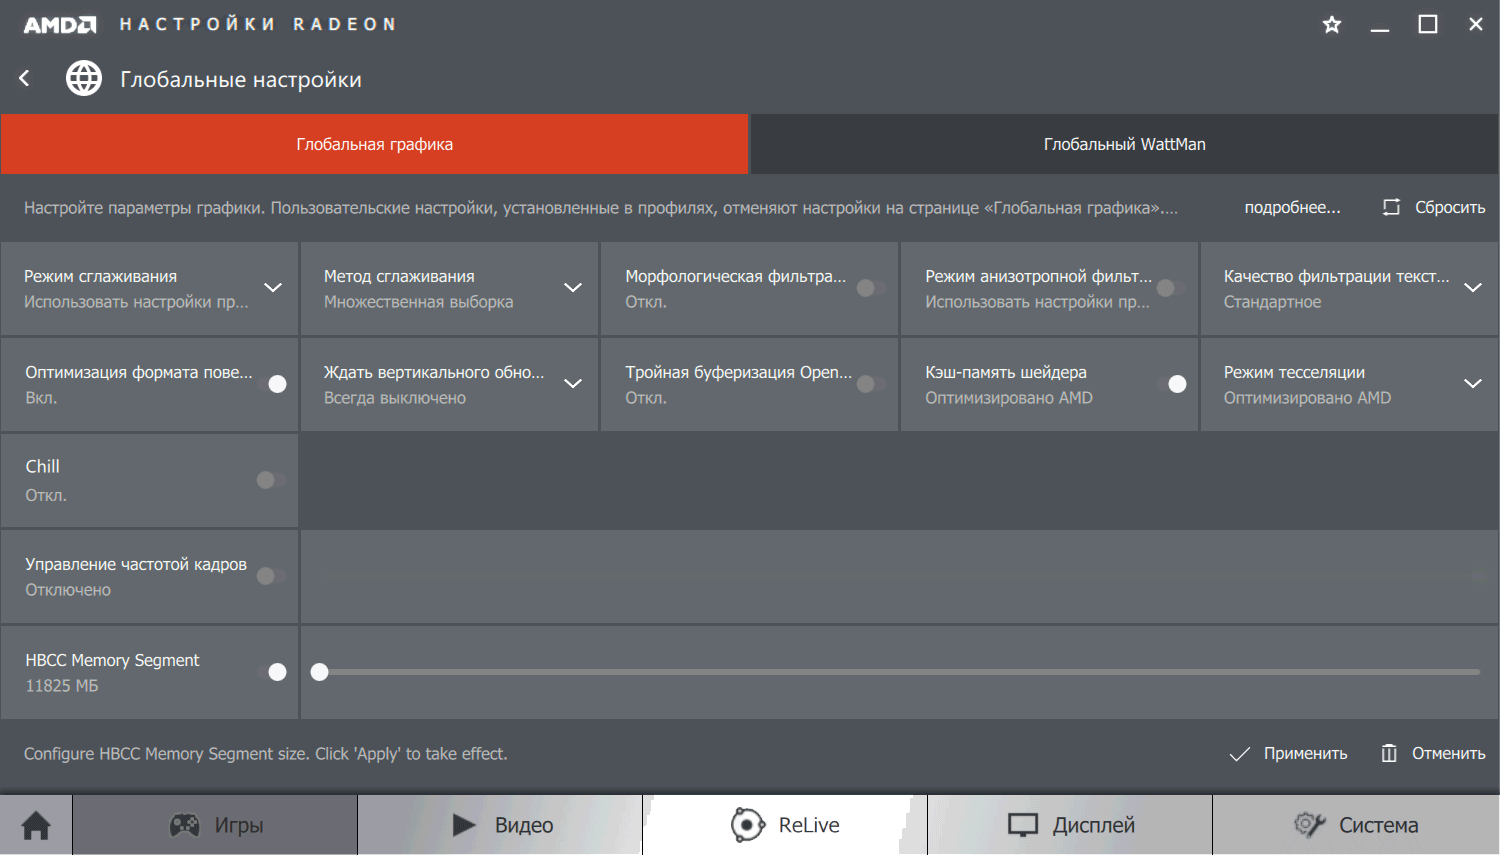This screenshot has height=855, width=1500.
Task: Toggle Режим анизотропной фильтрации switch
Action: pos(1171,288)
